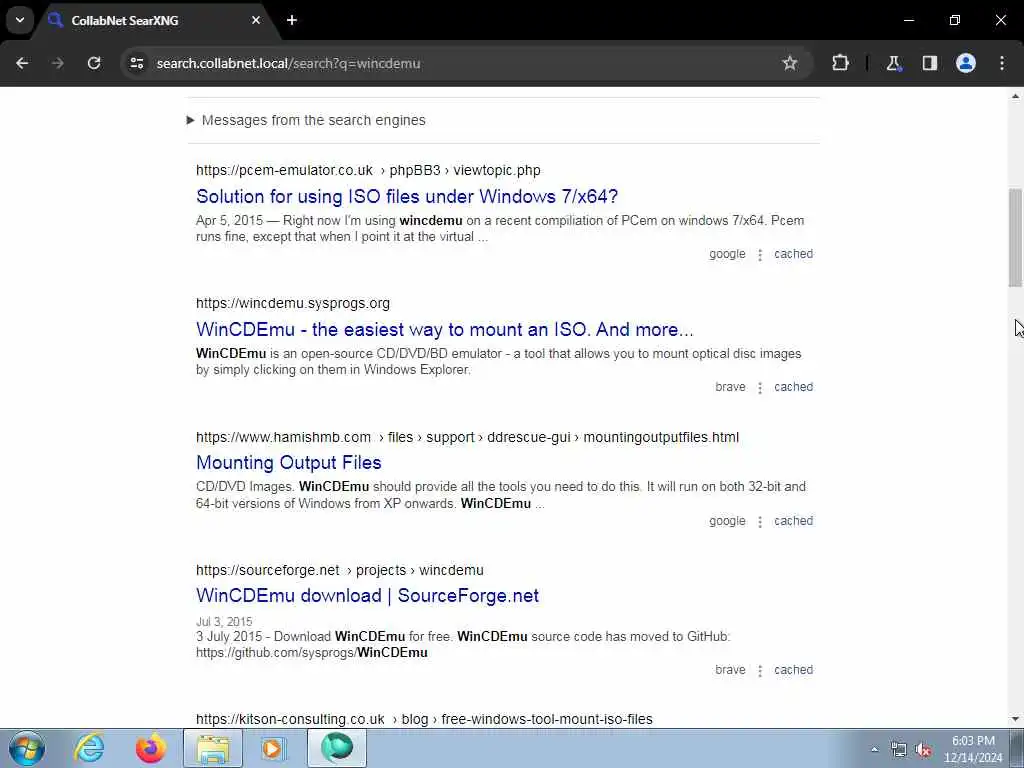Click the muted volume tray icon
The image size is (1024, 768).
(923, 750)
